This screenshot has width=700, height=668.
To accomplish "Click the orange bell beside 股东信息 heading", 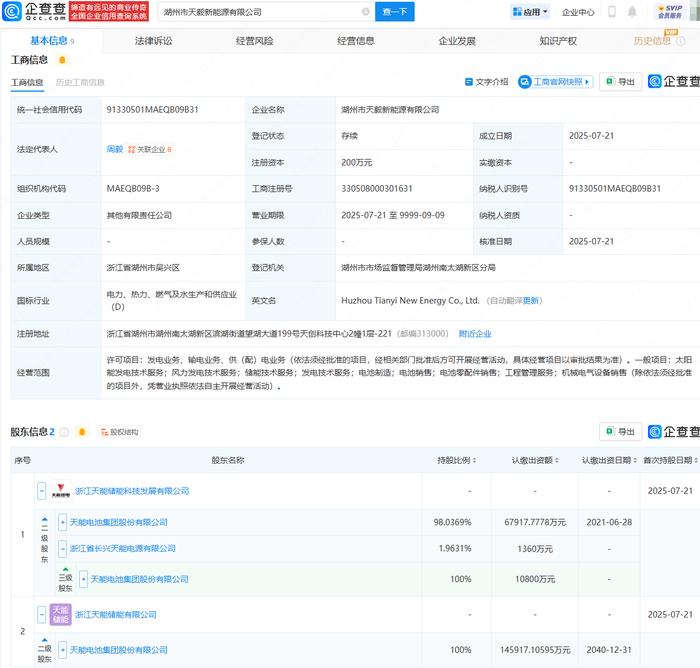I will coord(82,432).
